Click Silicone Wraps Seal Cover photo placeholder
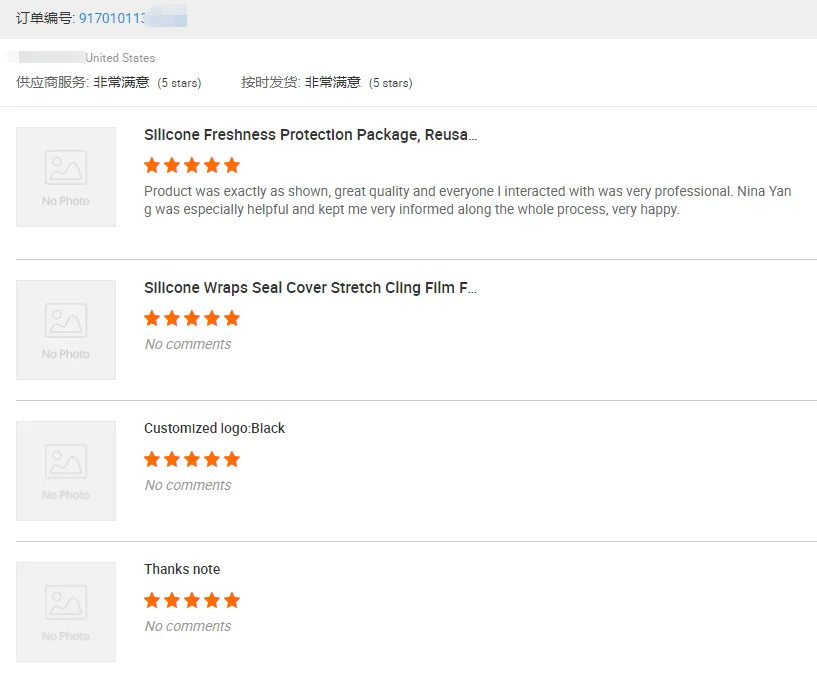 (x=66, y=329)
